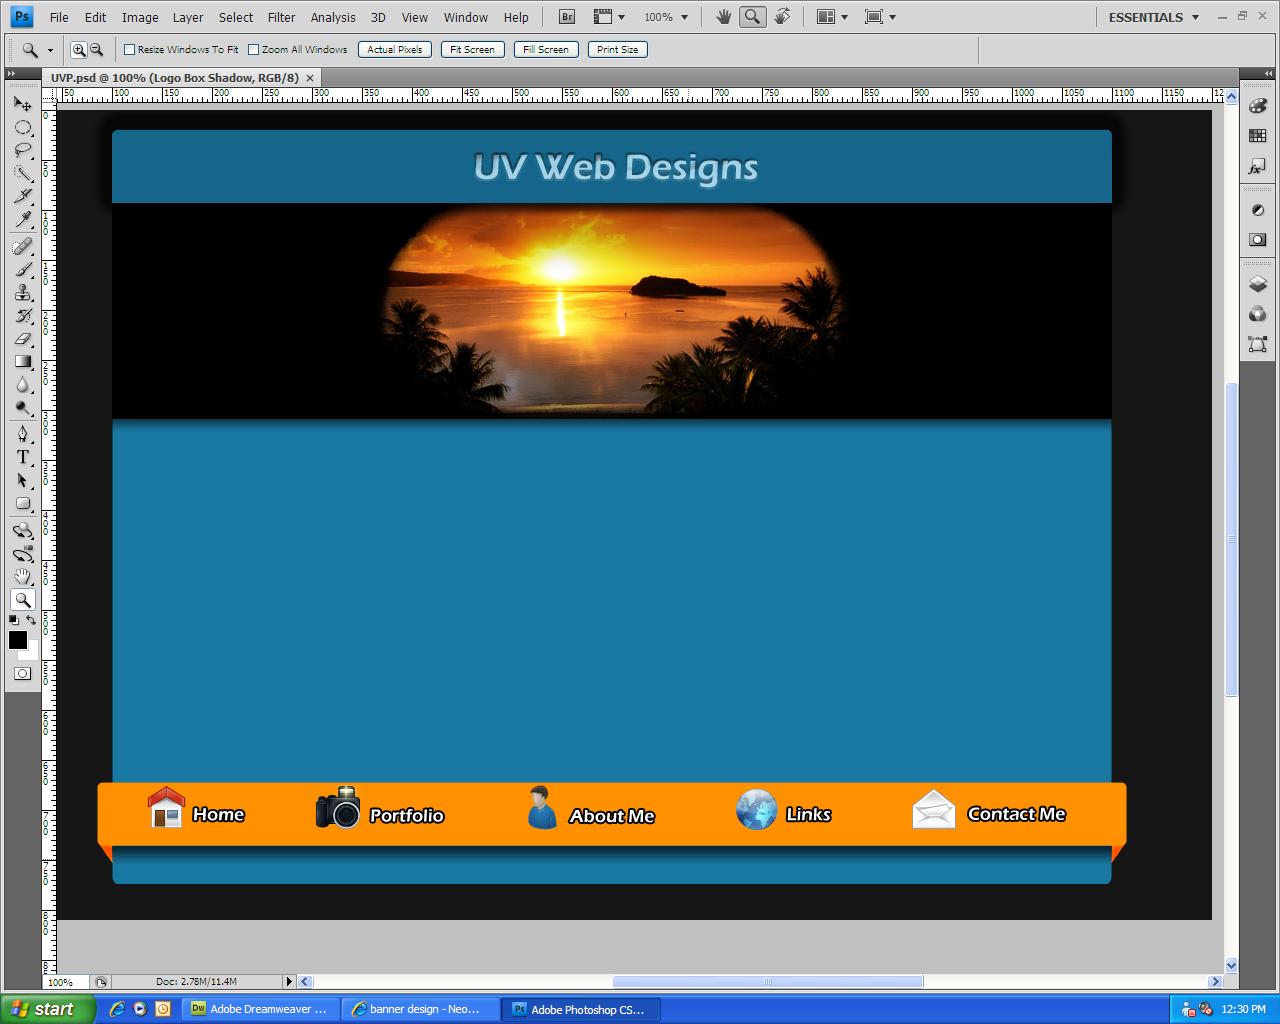The image size is (1280, 1024).
Task: Expand the 100% zoom level dropdown
Action: (x=666, y=17)
